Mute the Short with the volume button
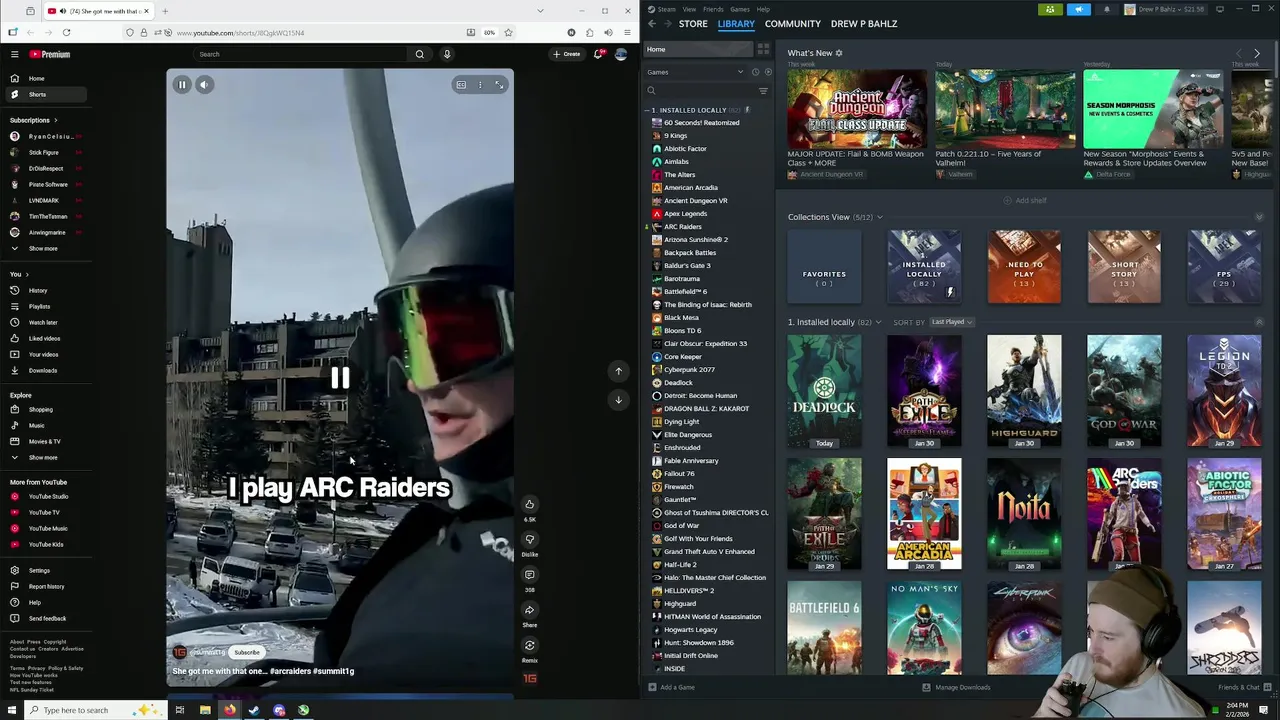The image size is (1280, 720). click(204, 85)
